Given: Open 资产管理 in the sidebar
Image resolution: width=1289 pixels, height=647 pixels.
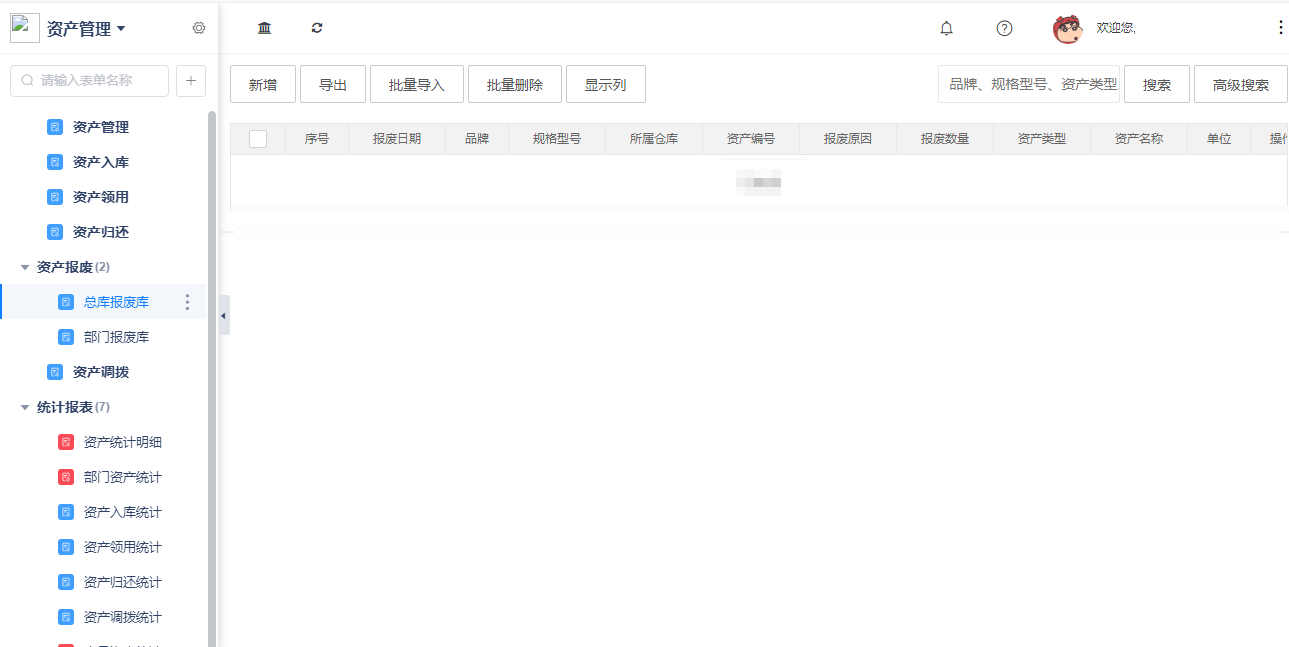Looking at the screenshot, I should (x=101, y=127).
